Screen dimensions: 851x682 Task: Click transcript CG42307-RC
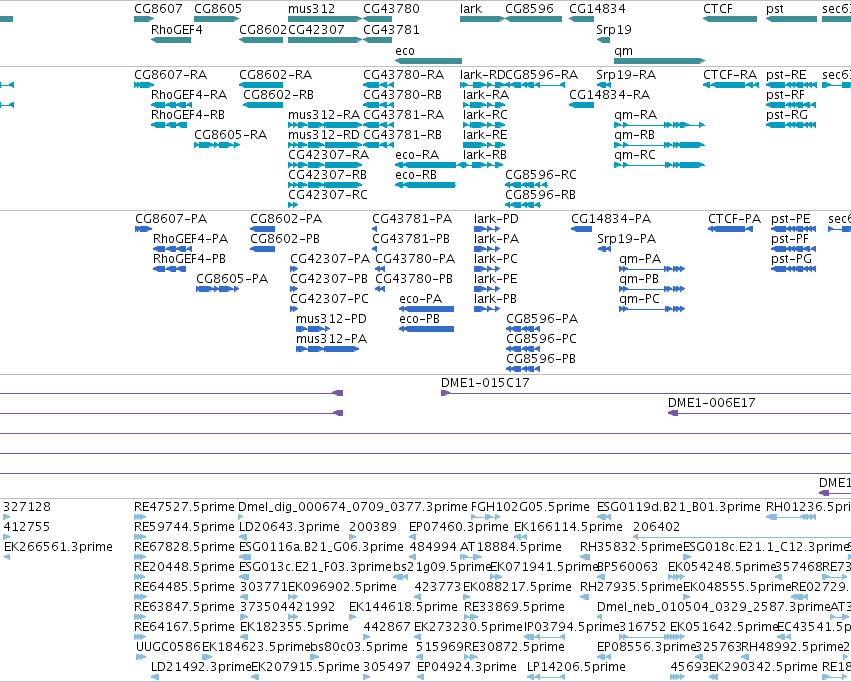[328, 195]
